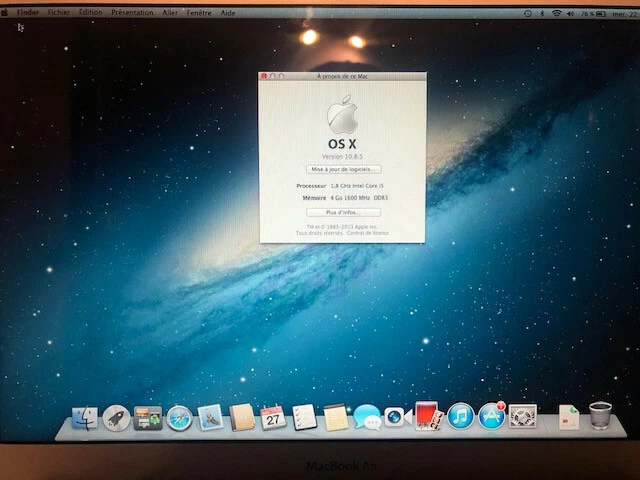640x480 pixels.
Task: Click battery 76% indicator
Action: [593, 13]
